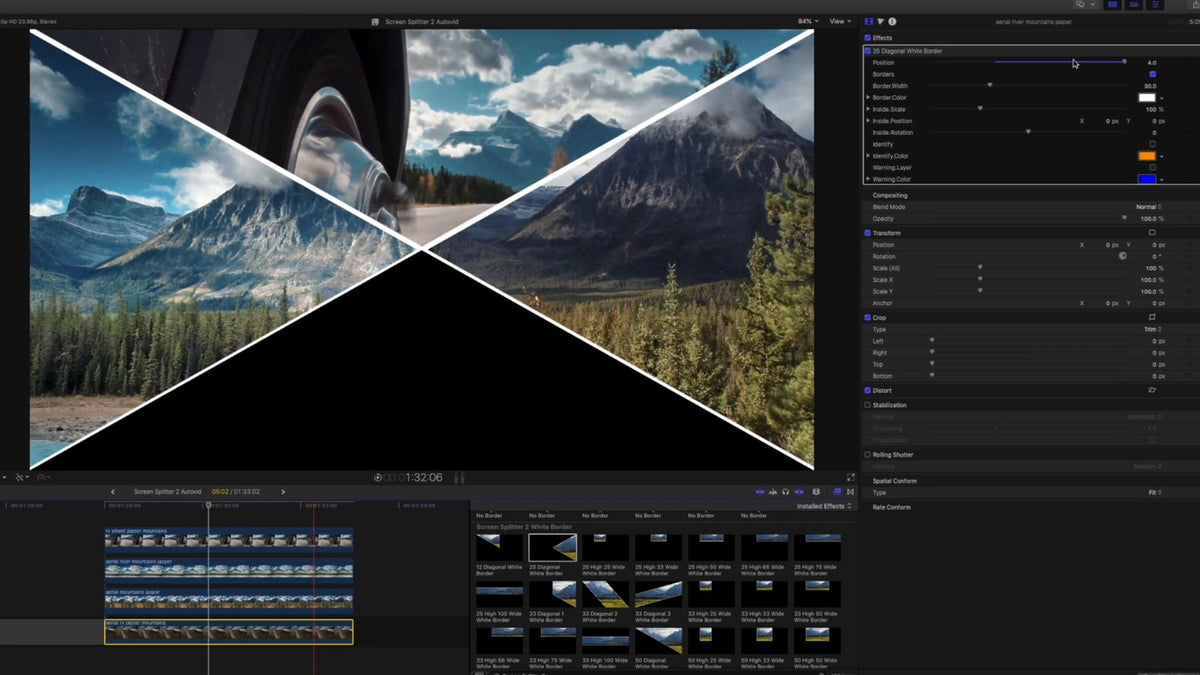Screen dimensions: 1200x675
Task: Expand the Inside.Position disclosure triangle
Action: point(868,121)
